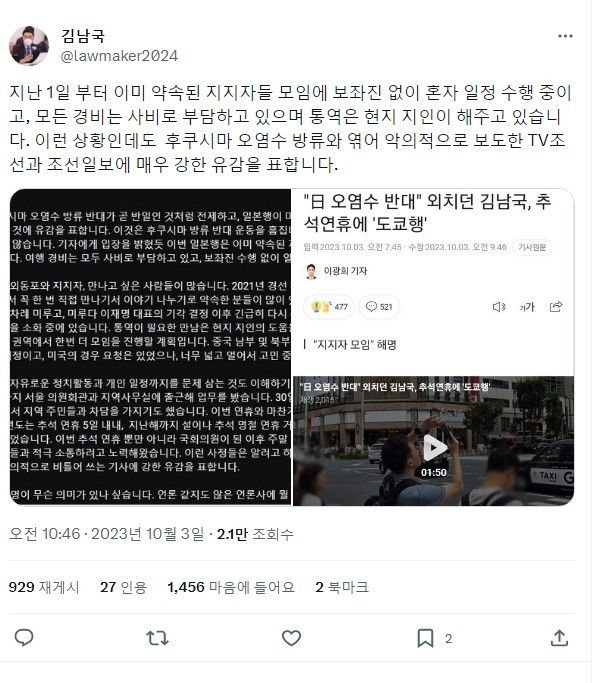Open the @lawmaker2024 handle link

click(x=119, y=56)
